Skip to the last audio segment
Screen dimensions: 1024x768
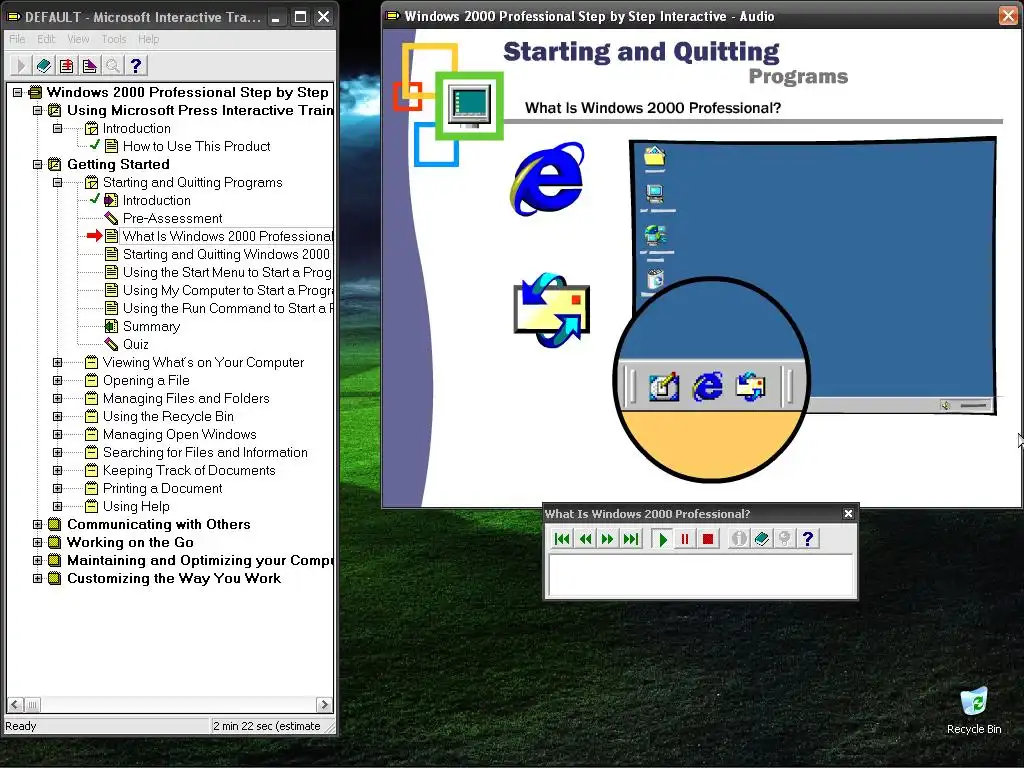631,539
